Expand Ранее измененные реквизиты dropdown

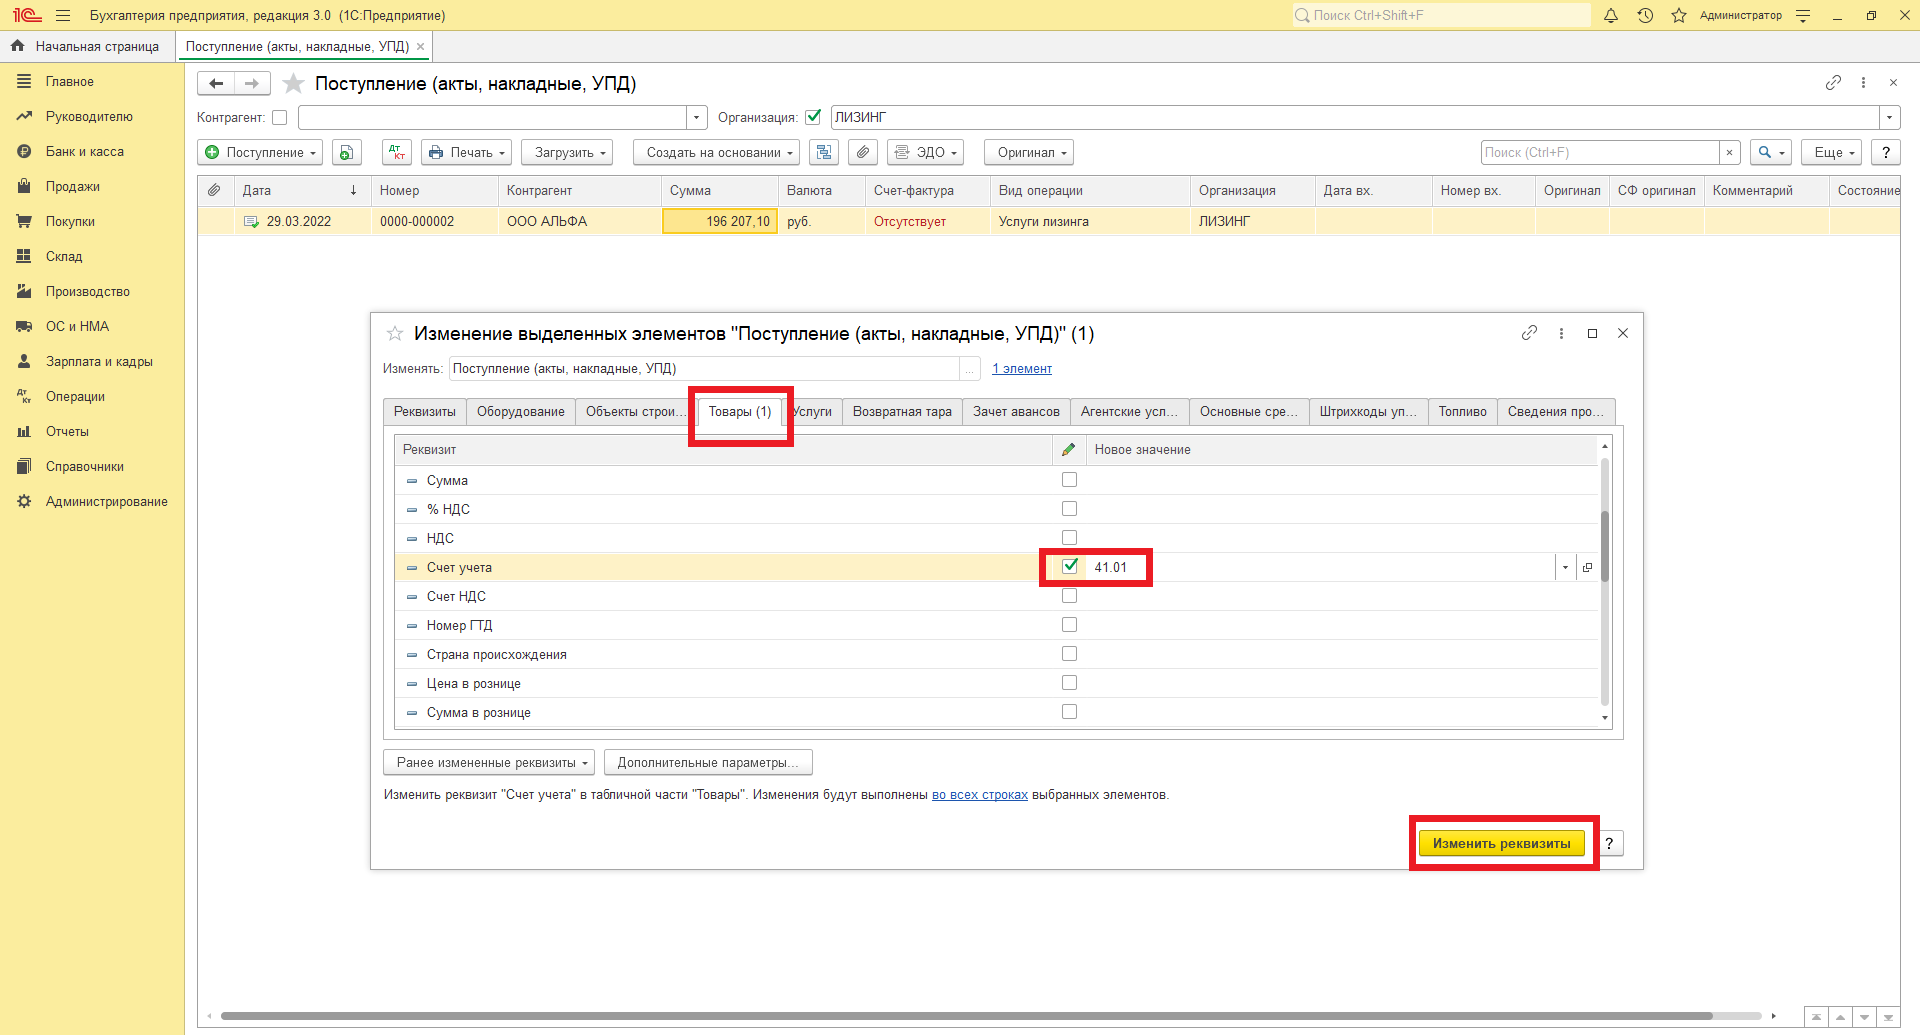[488, 762]
